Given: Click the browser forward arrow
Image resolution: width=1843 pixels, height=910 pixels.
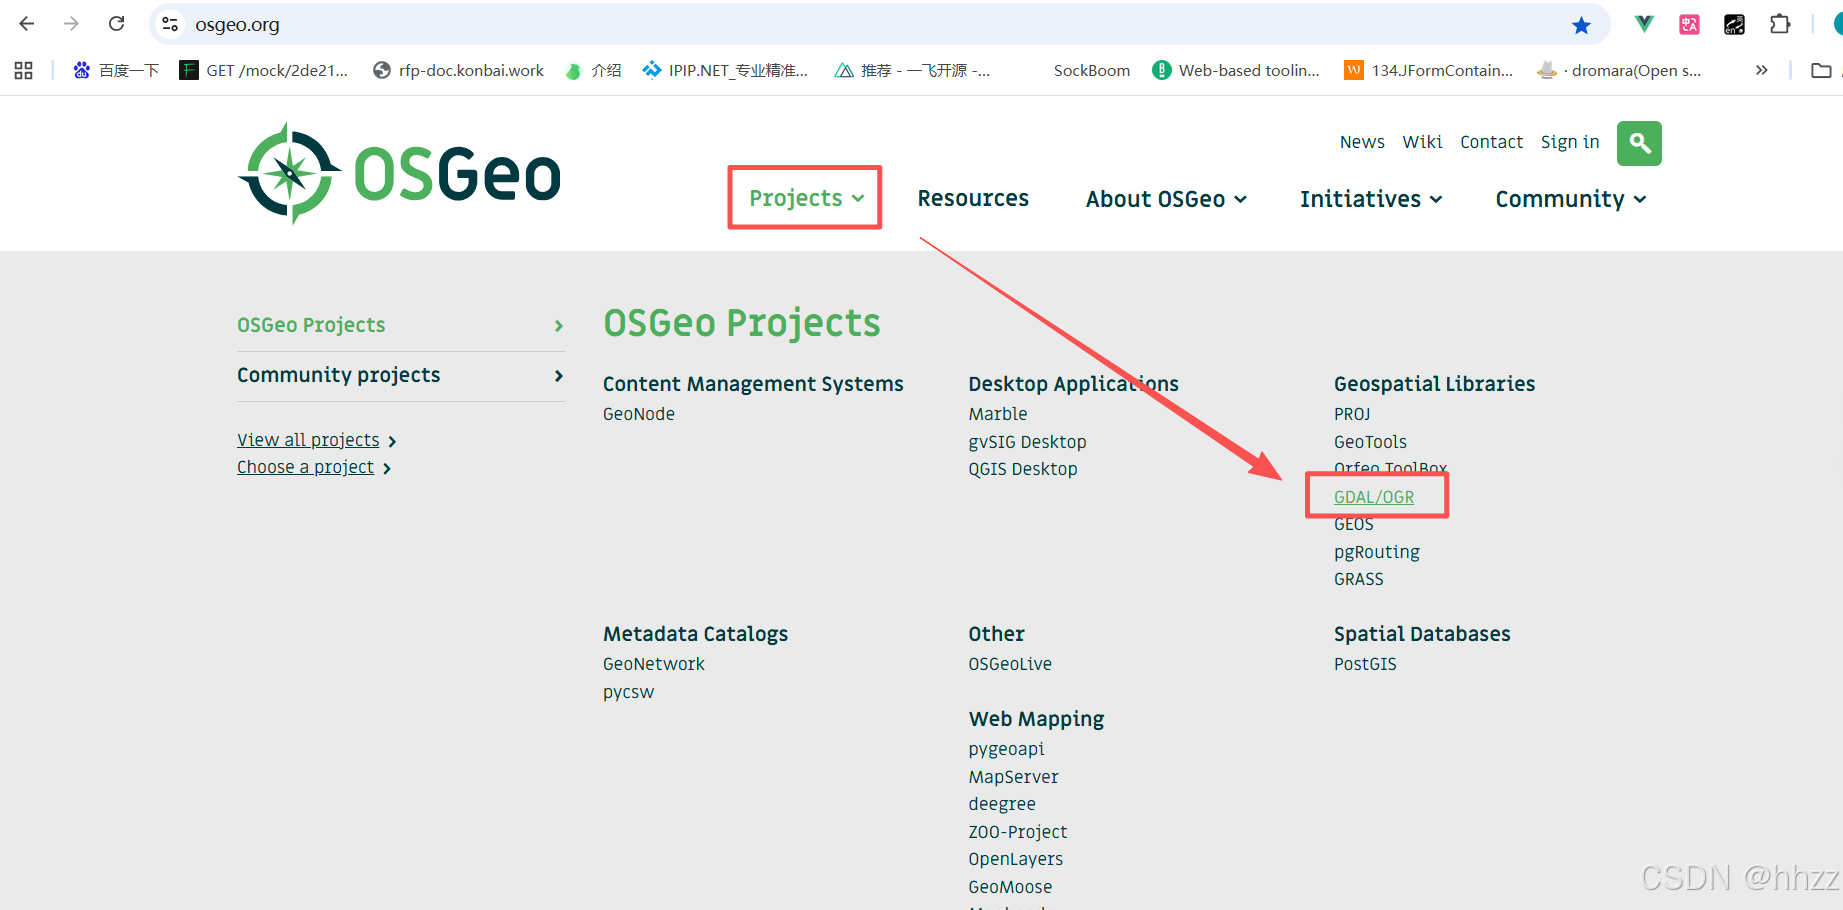Looking at the screenshot, I should click(71, 24).
